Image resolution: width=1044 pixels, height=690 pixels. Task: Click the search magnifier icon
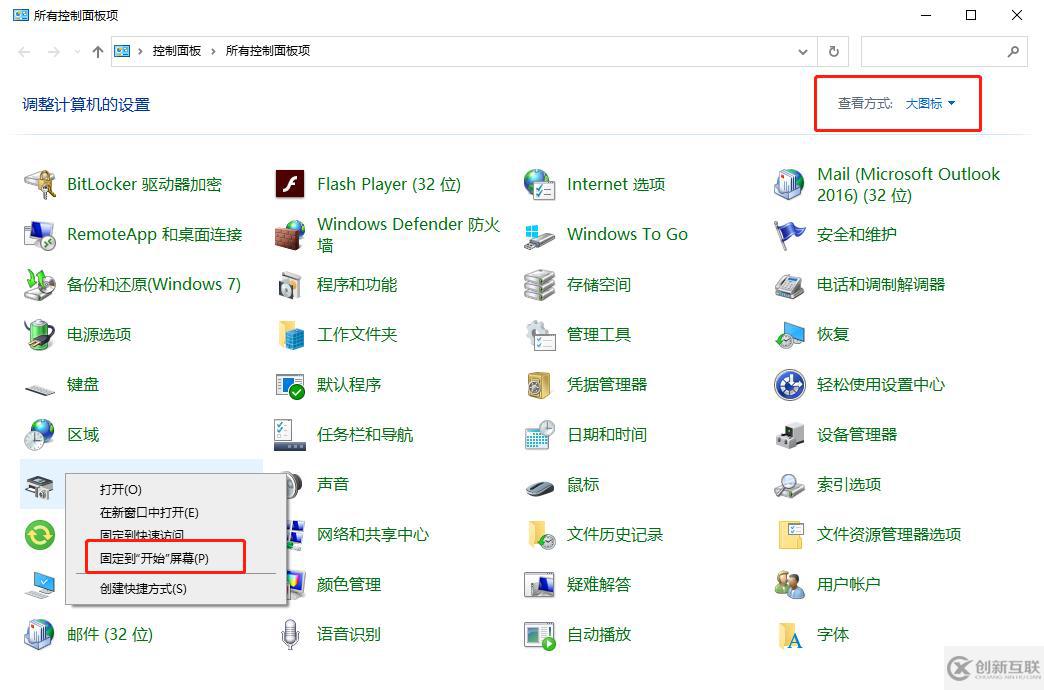point(1013,51)
